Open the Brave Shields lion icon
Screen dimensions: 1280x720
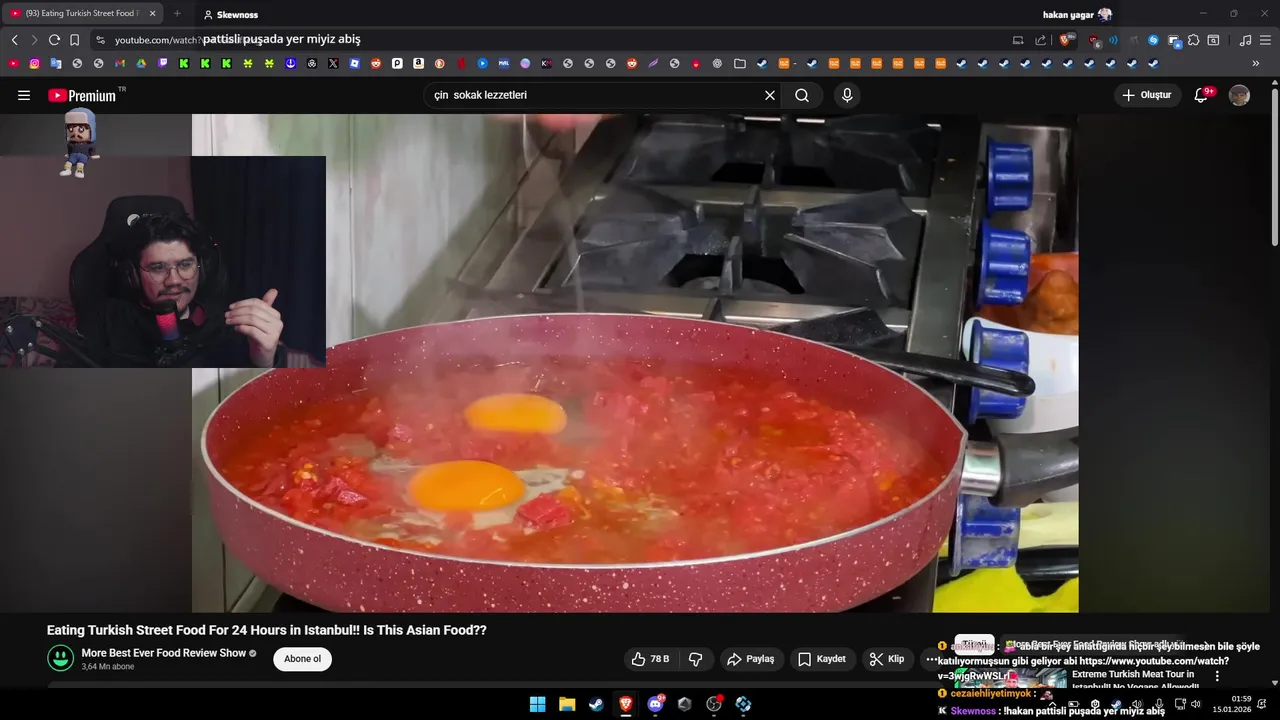tap(1066, 40)
